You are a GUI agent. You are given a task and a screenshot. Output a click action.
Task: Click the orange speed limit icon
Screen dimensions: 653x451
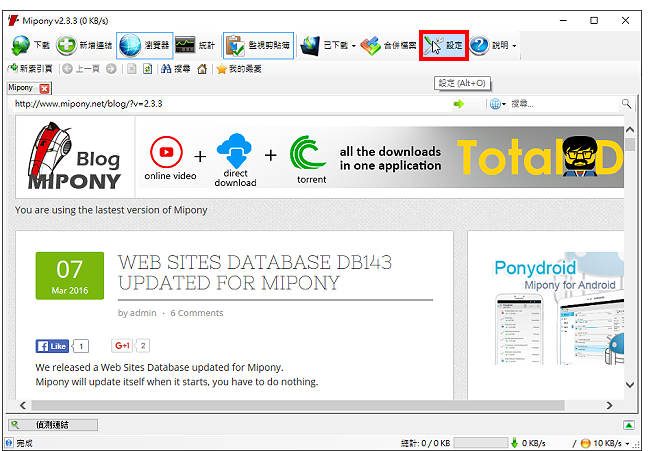coord(585,443)
